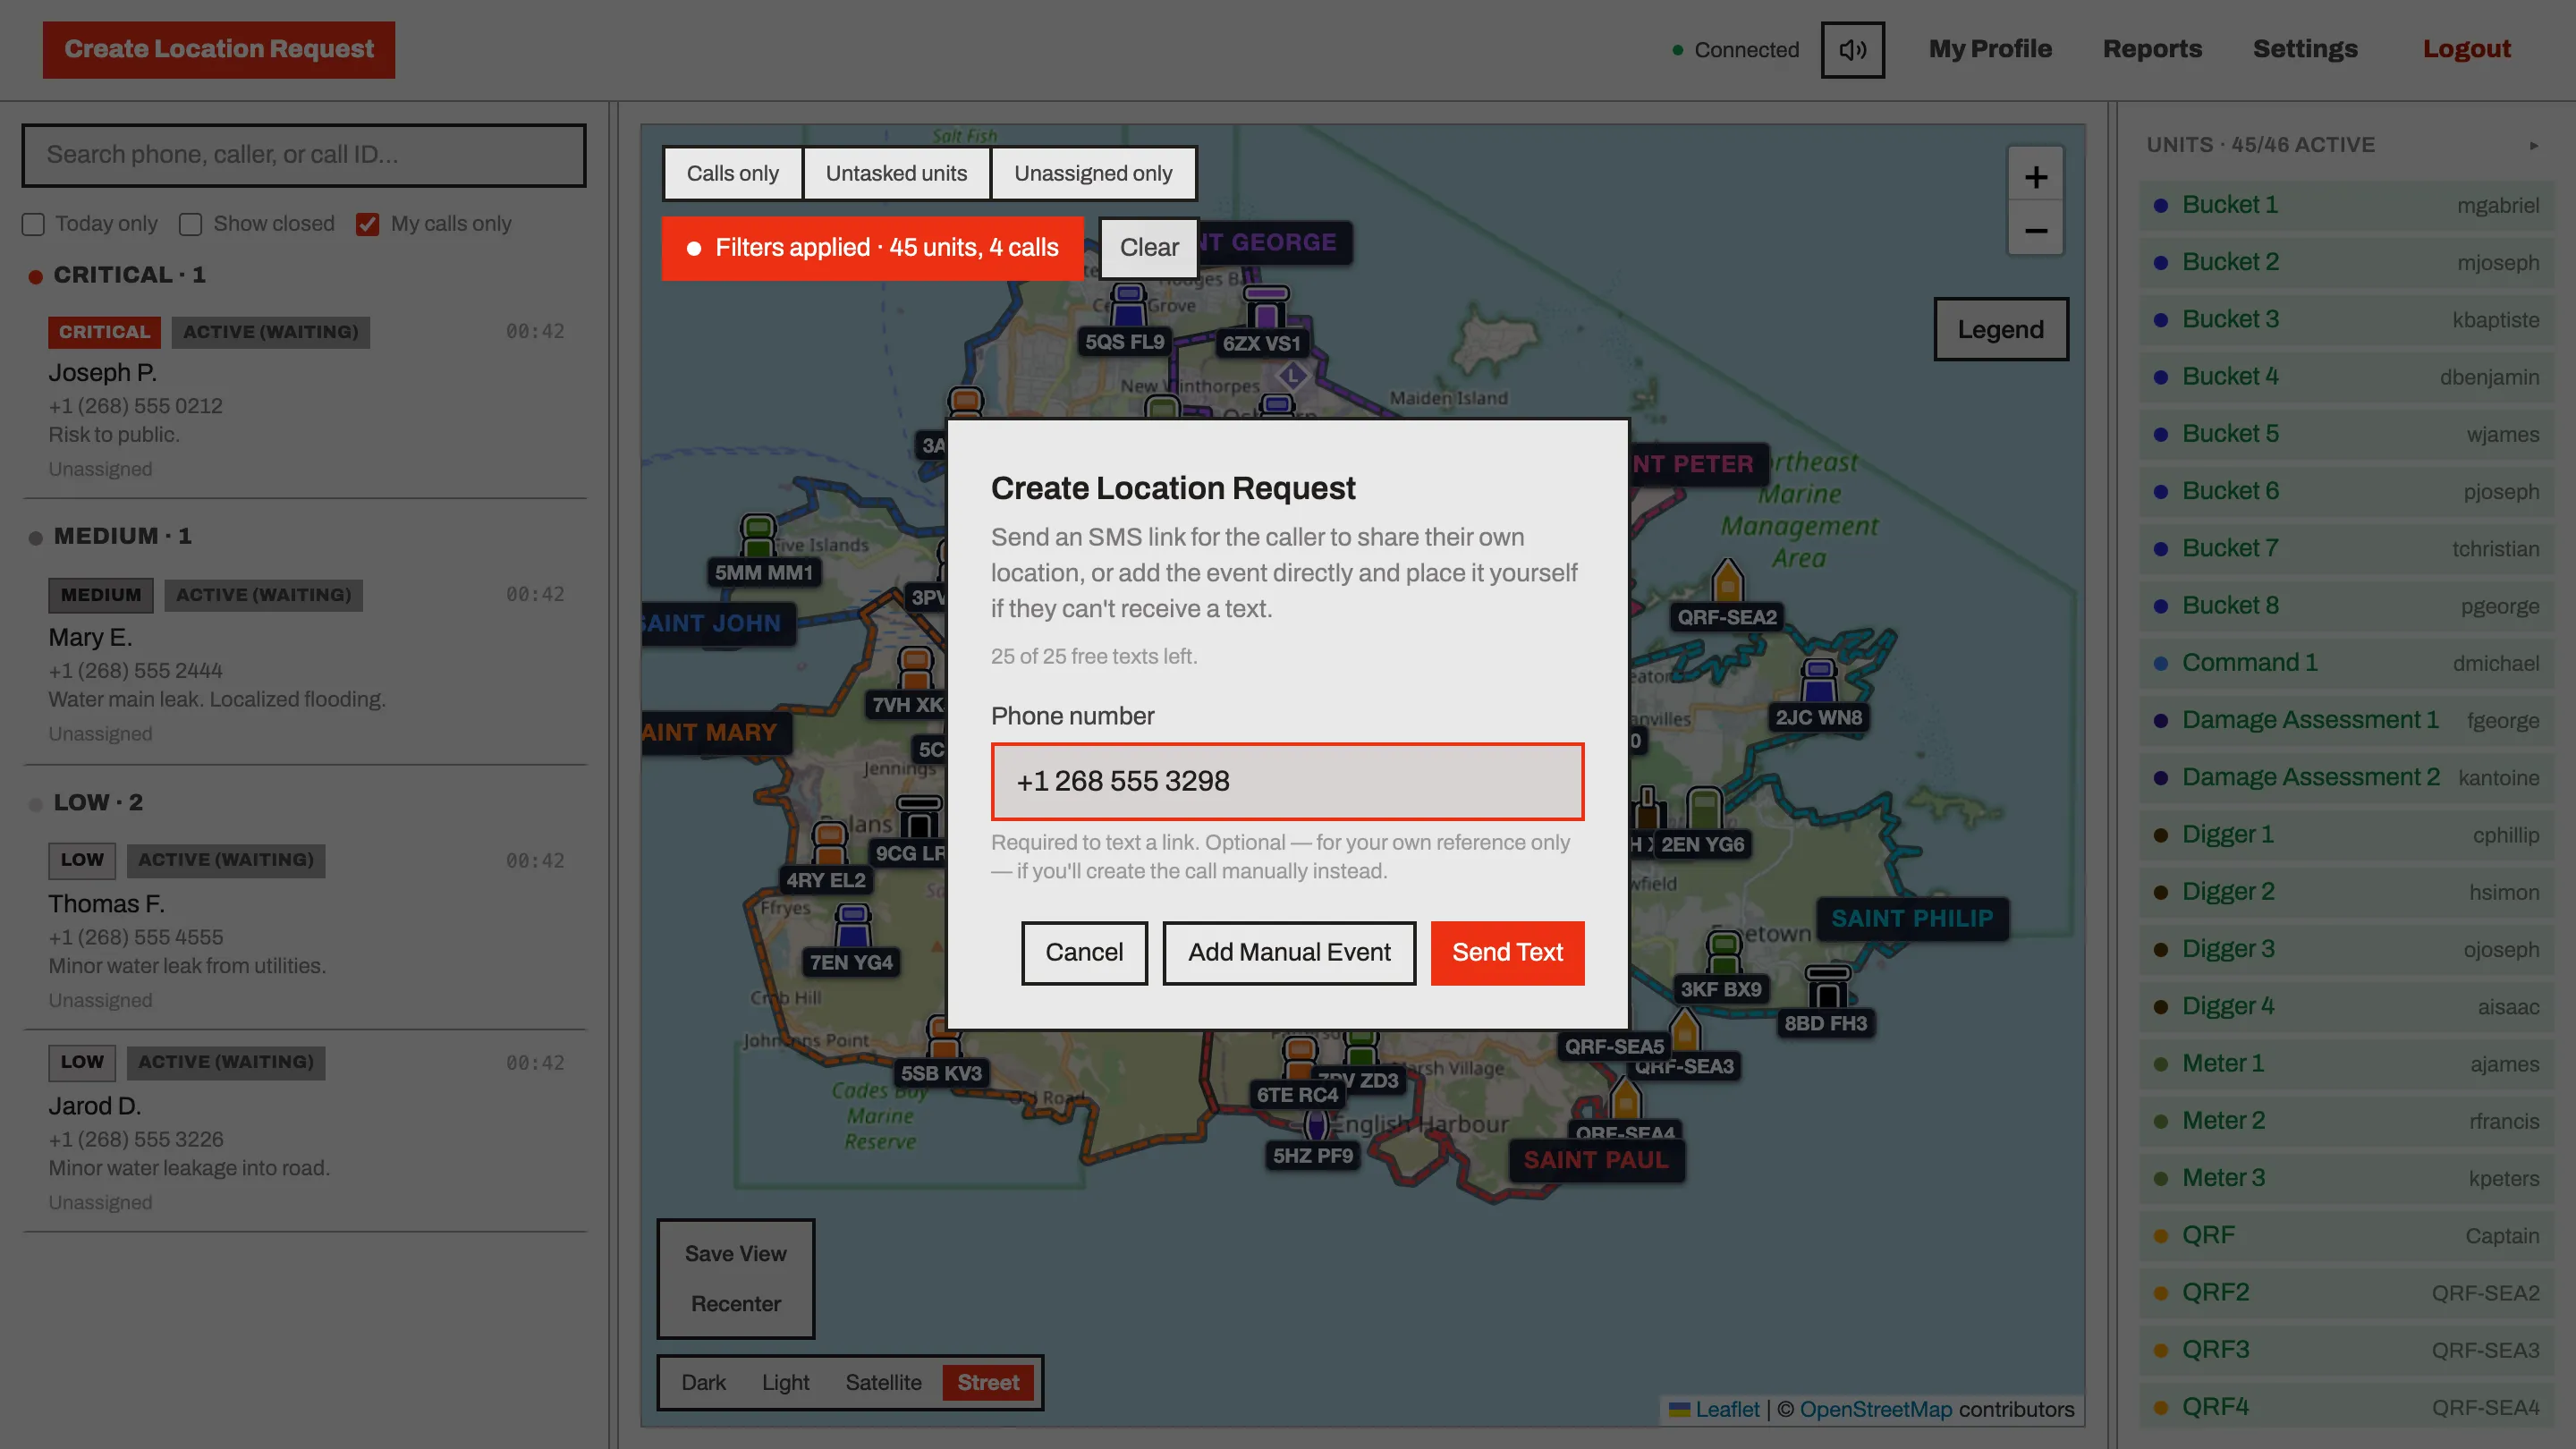
Task: Send the SMS with Send Text
Action: (x=1507, y=952)
